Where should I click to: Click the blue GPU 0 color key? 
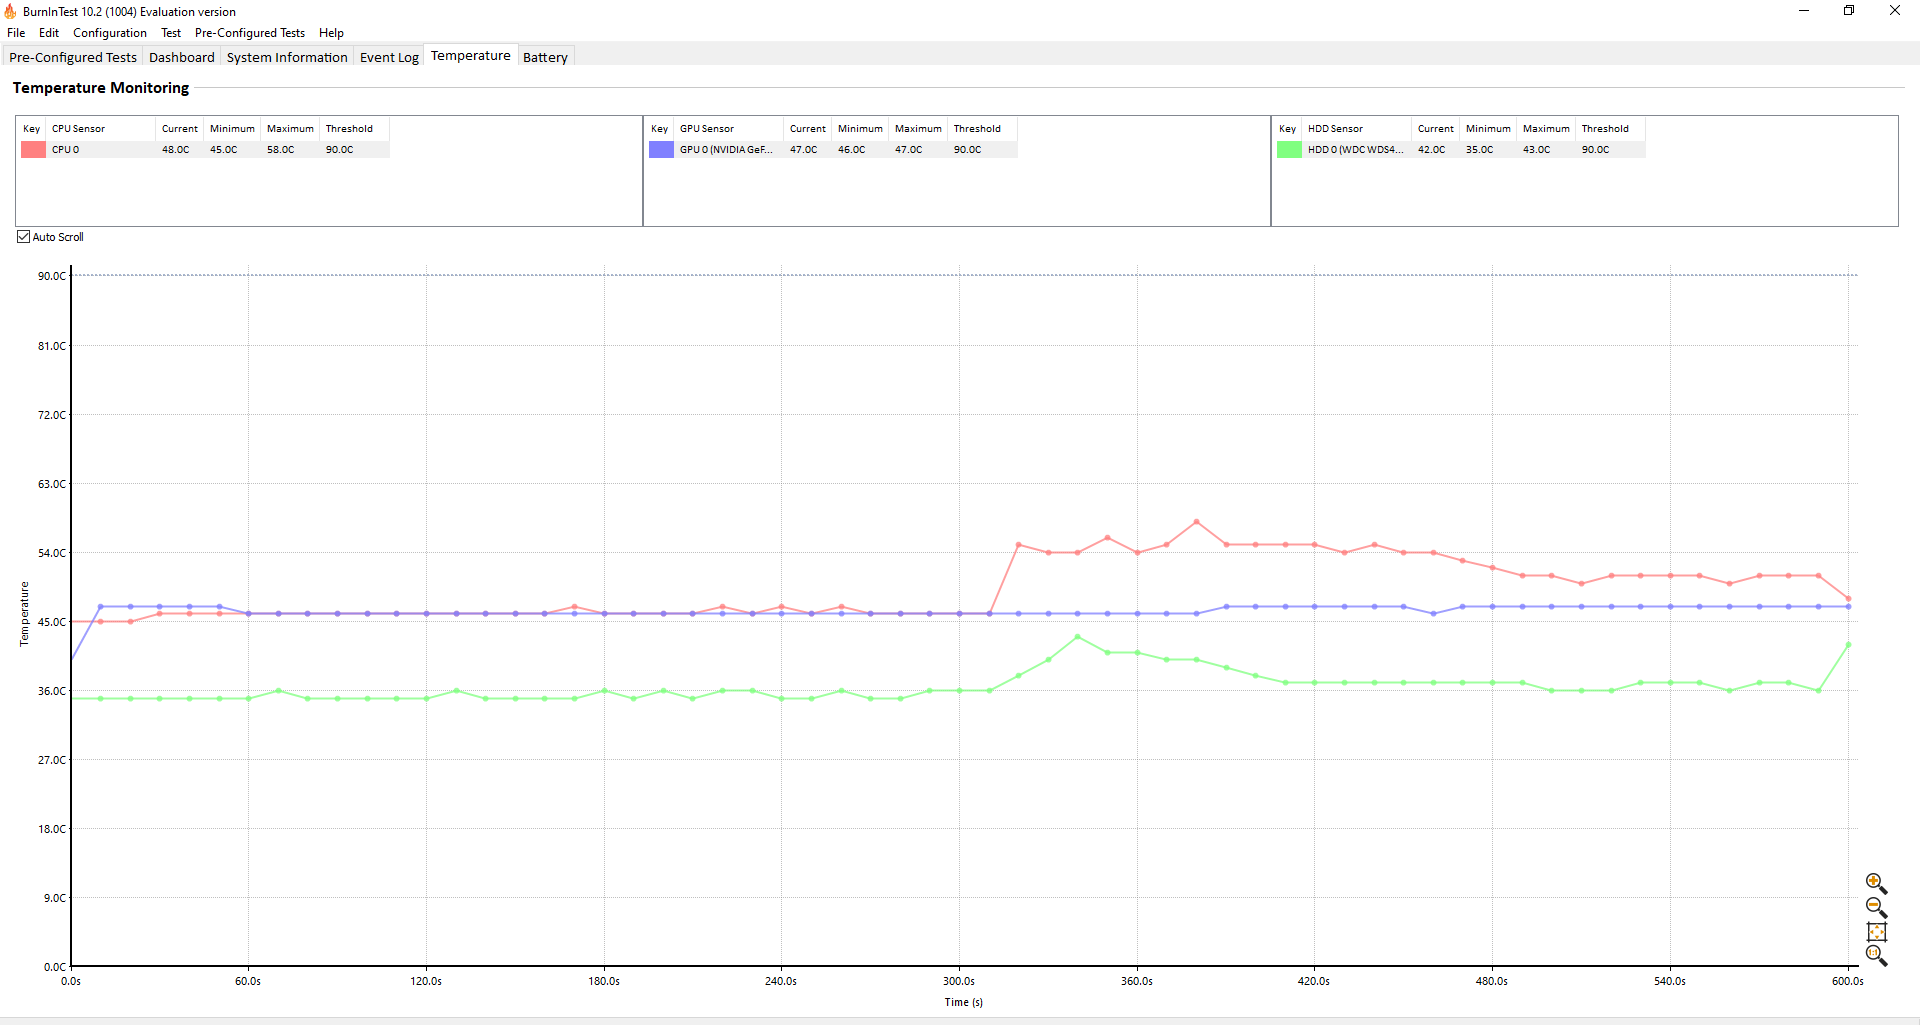click(x=661, y=149)
